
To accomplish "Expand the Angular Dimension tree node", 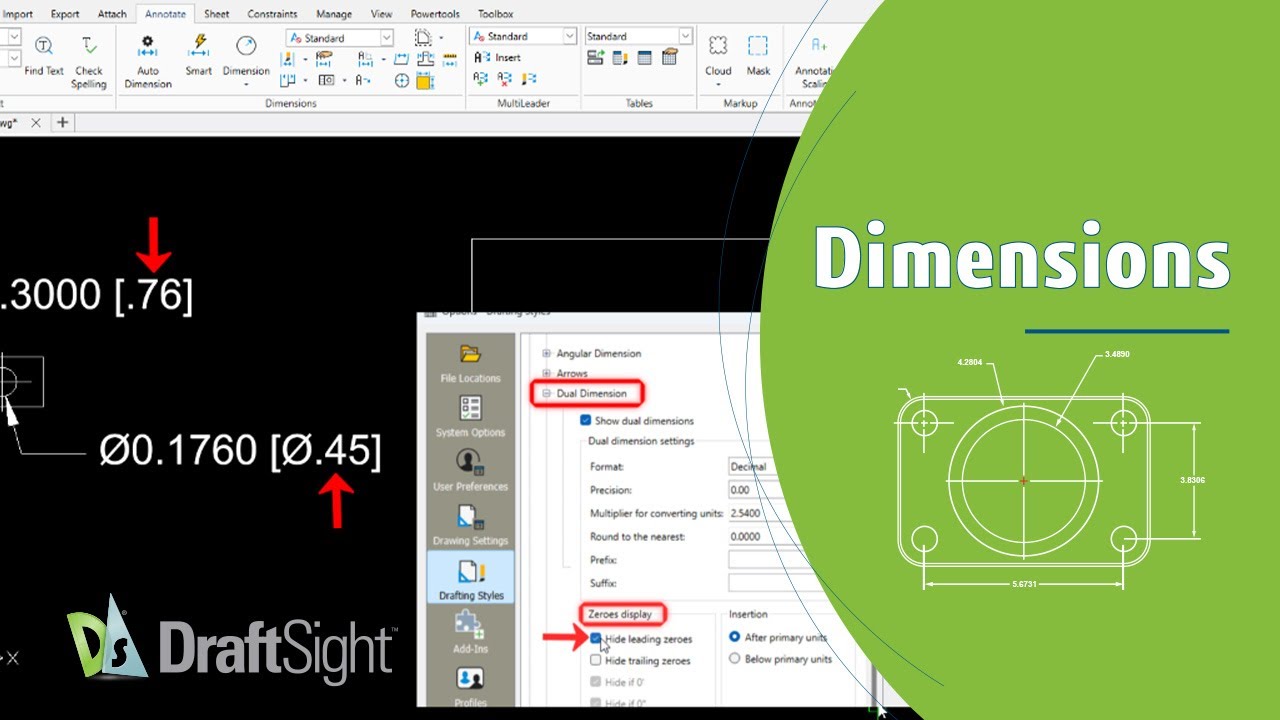I will point(547,353).
